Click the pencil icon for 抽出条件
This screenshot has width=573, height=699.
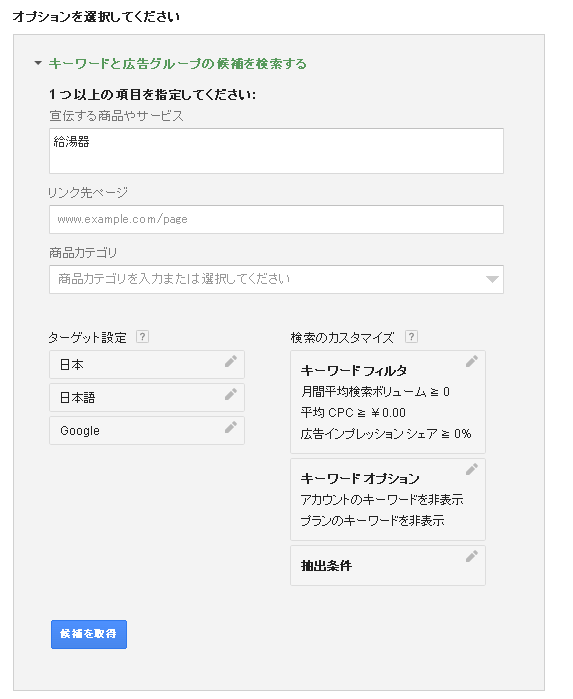click(472, 556)
